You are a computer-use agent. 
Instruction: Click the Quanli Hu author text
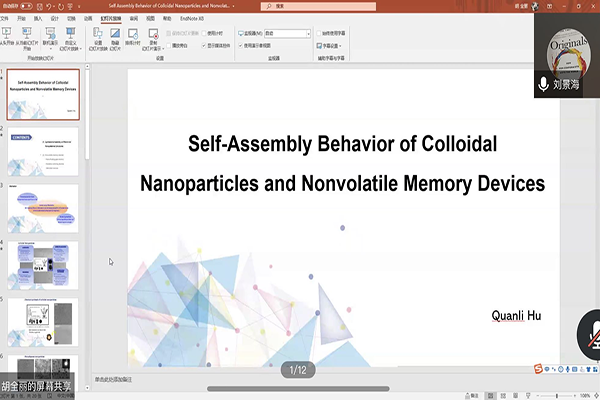(516, 315)
